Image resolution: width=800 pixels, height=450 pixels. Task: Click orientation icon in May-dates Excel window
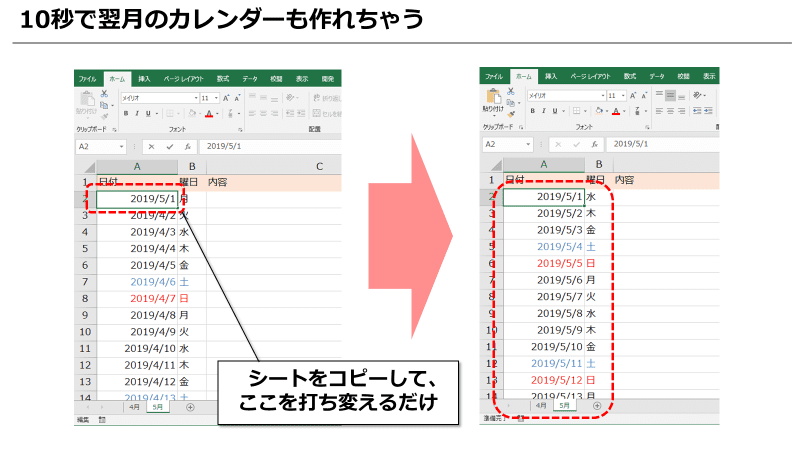[697, 95]
